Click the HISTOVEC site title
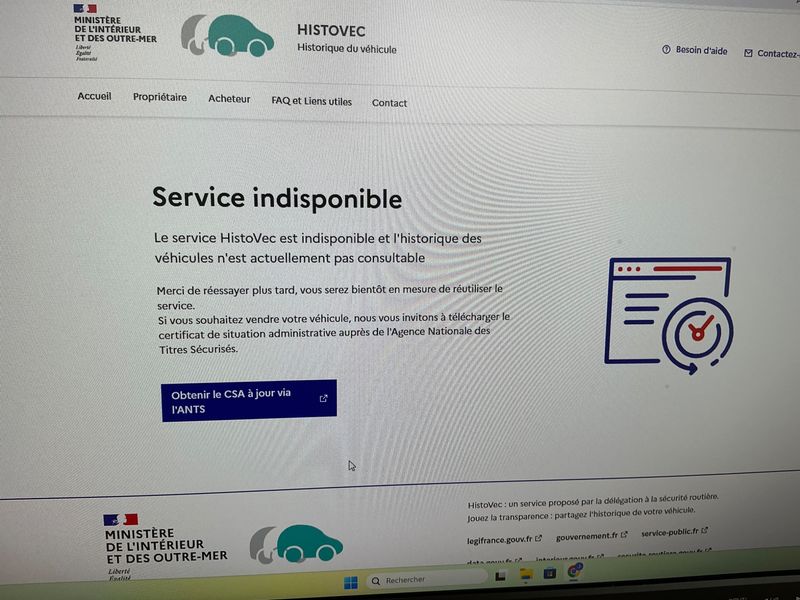Image resolution: width=800 pixels, height=600 pixels. click(x=331, y=31)
